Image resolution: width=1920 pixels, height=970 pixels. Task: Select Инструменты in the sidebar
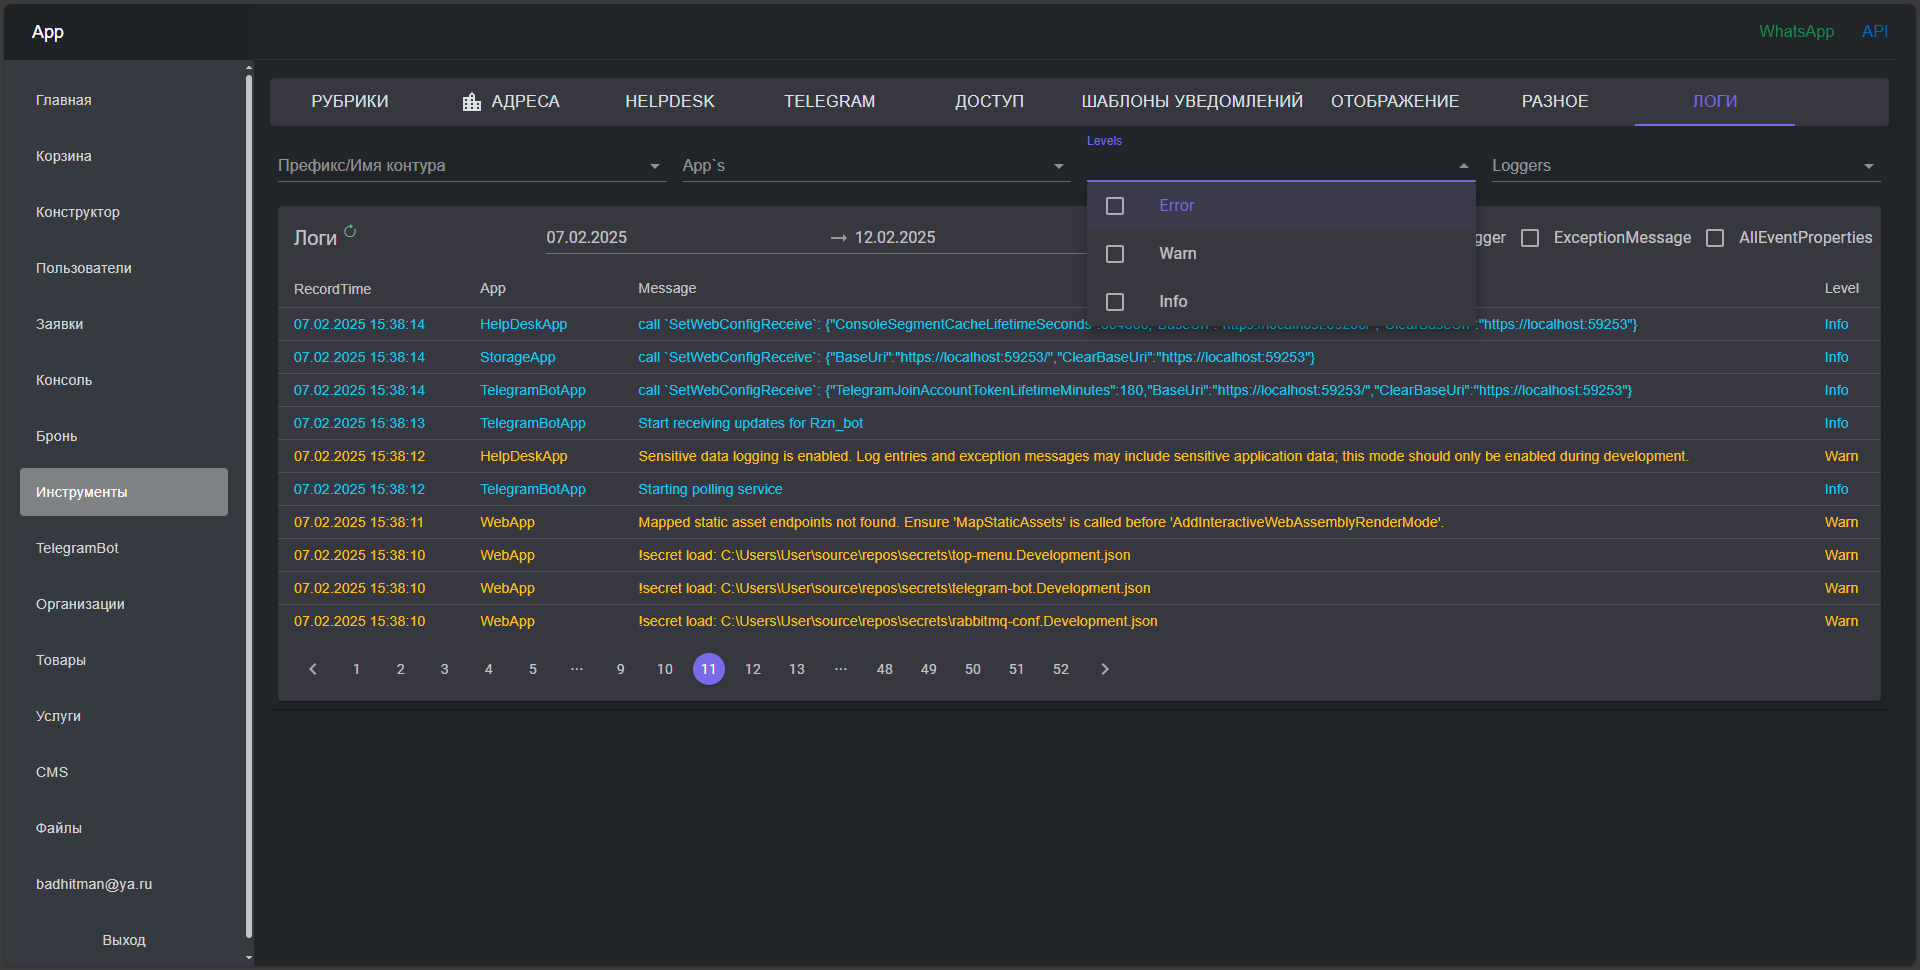pyautogui.click(x=124, y=492)
